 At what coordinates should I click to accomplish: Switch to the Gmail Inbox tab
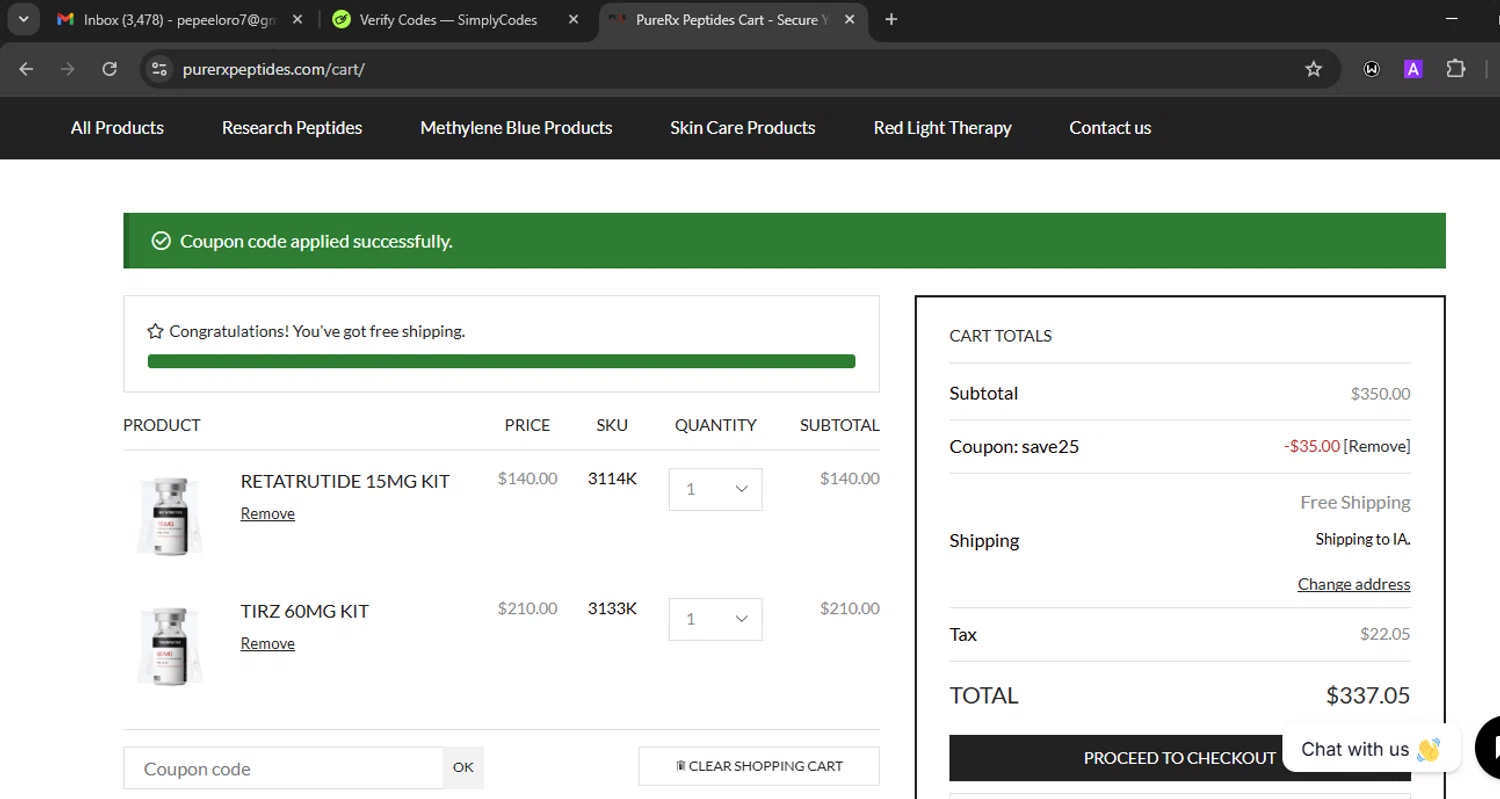coord(180,20)
